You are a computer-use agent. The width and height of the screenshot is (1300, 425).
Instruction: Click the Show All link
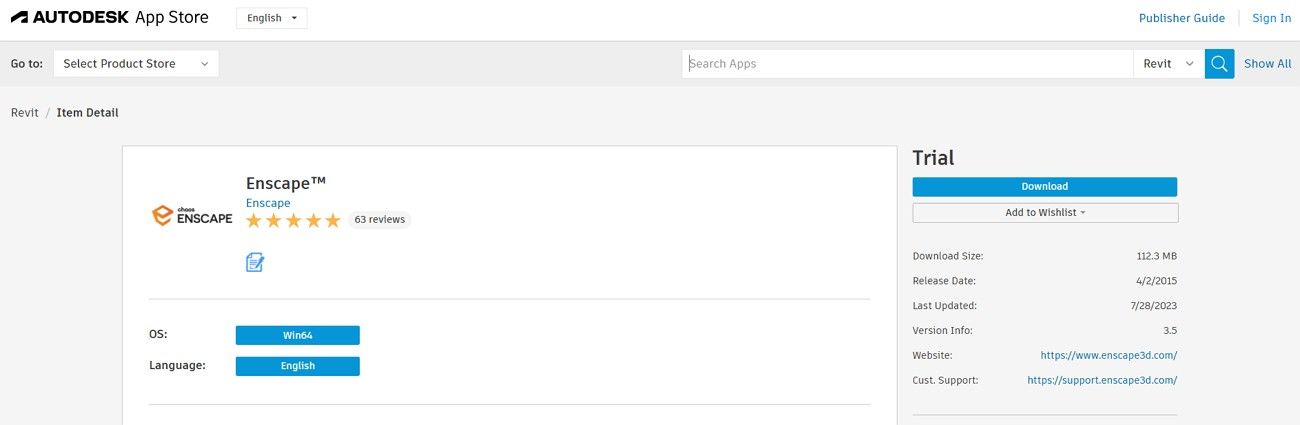(x=1267, y=64)
